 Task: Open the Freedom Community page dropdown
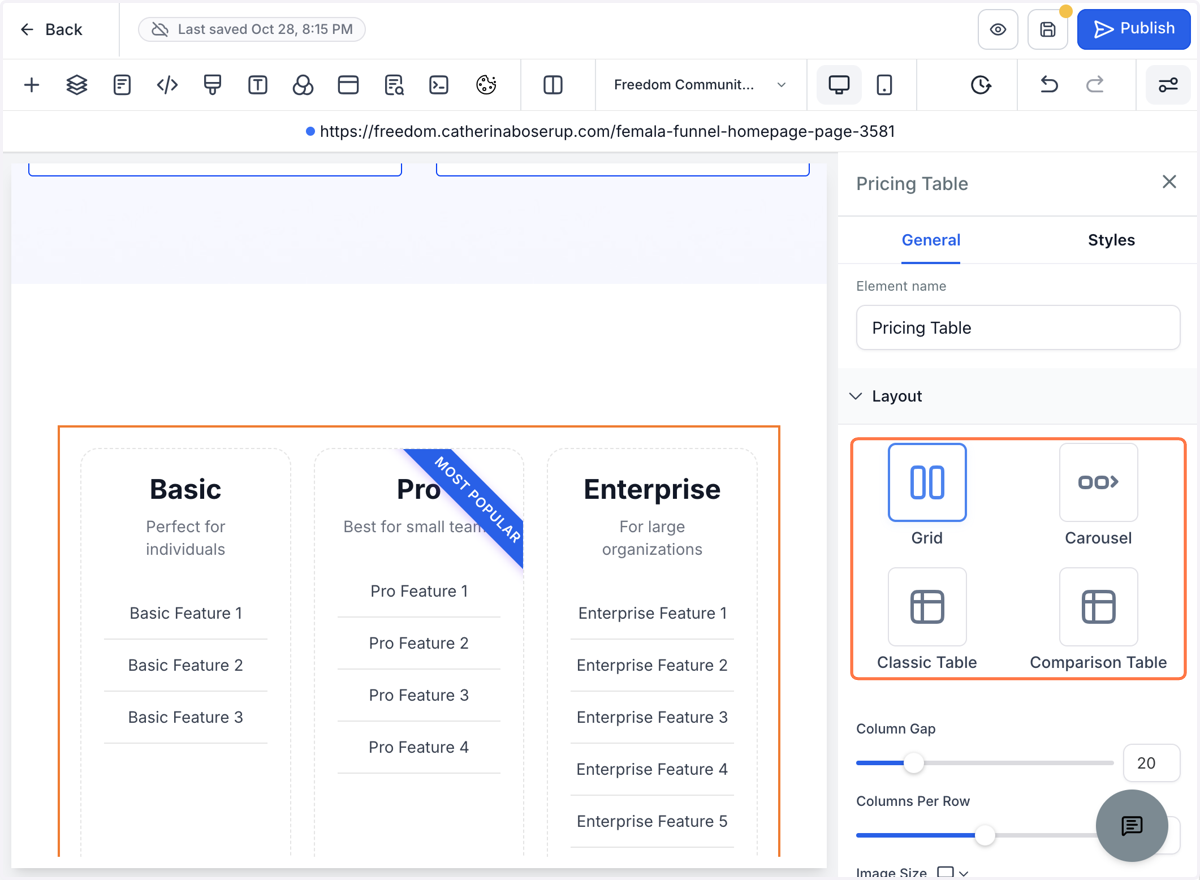coord(700,85)
